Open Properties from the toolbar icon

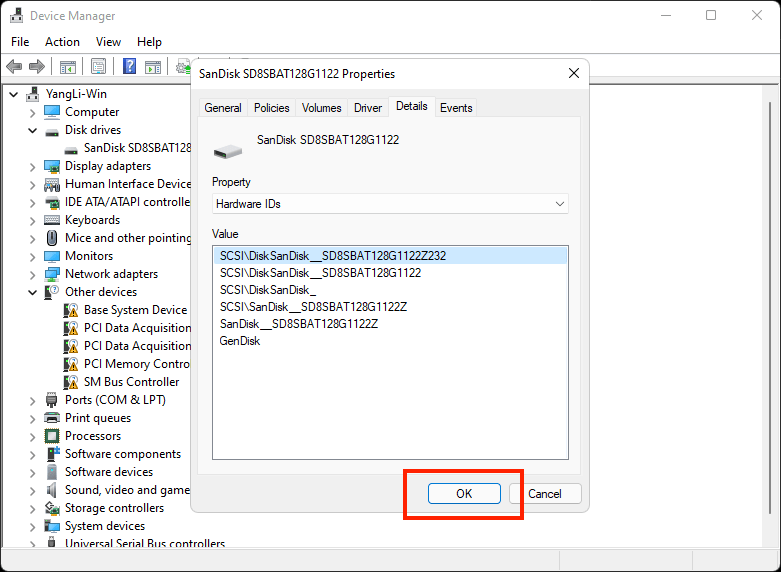[x=98, y=66]
